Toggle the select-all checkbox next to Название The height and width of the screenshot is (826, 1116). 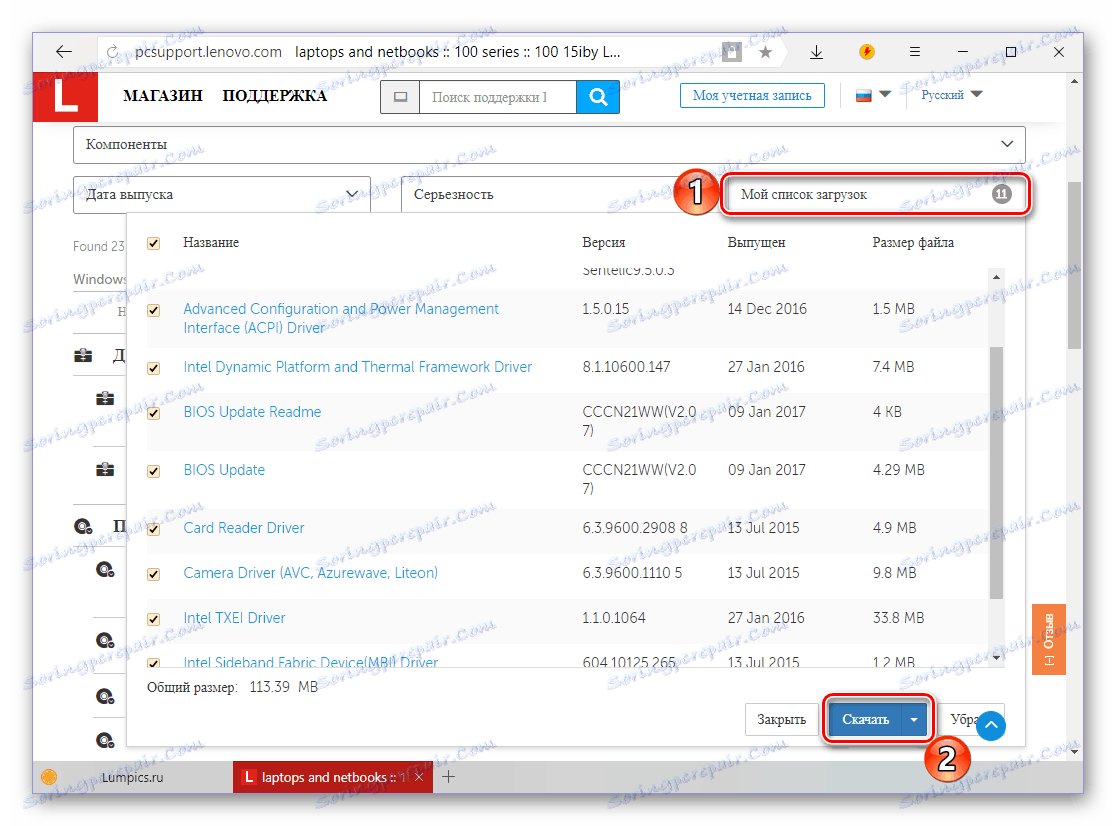(x=153, y=243)
